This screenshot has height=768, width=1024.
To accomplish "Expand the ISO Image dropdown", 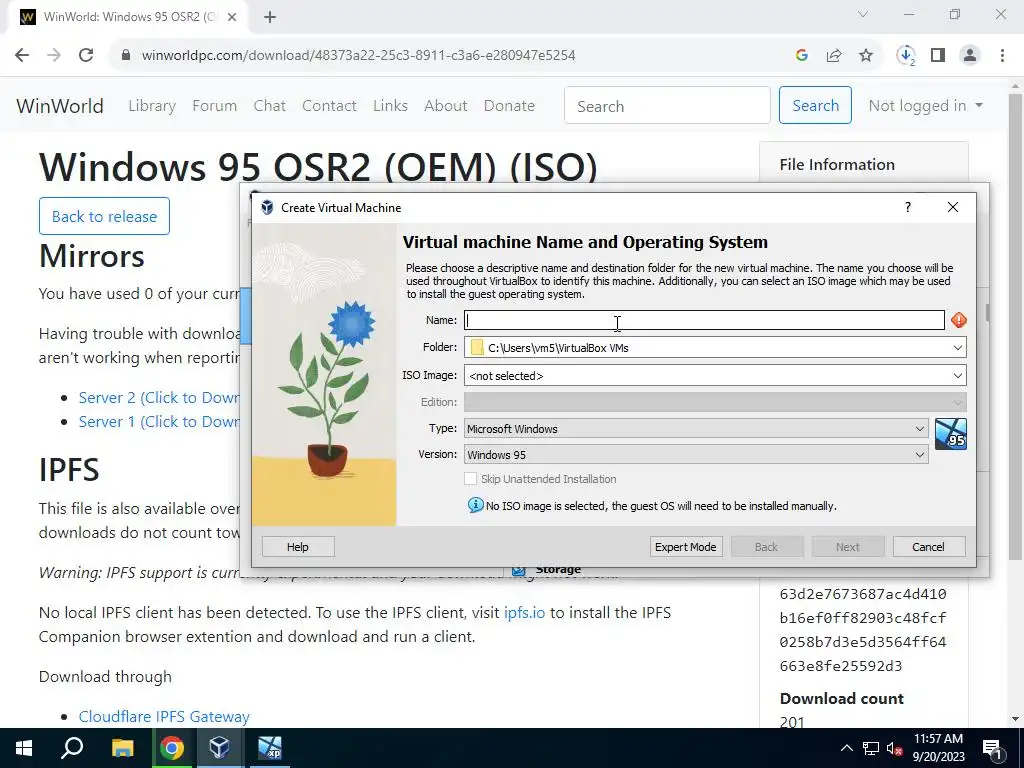I will pos(957,376).
